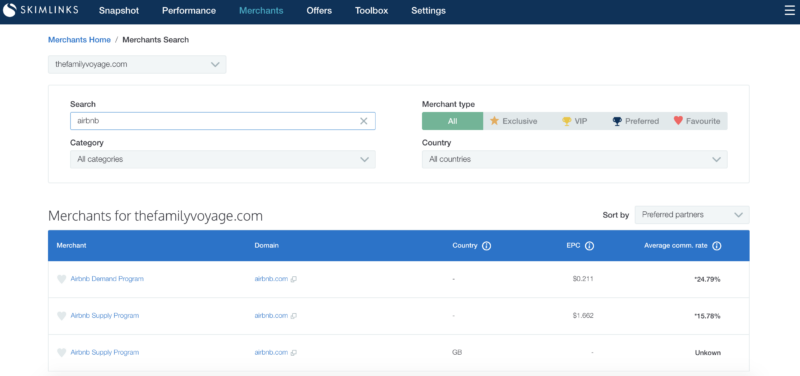Select All merchant types
Image resolution: width=800 pixels, height=376 pixels.
[453, 121]
